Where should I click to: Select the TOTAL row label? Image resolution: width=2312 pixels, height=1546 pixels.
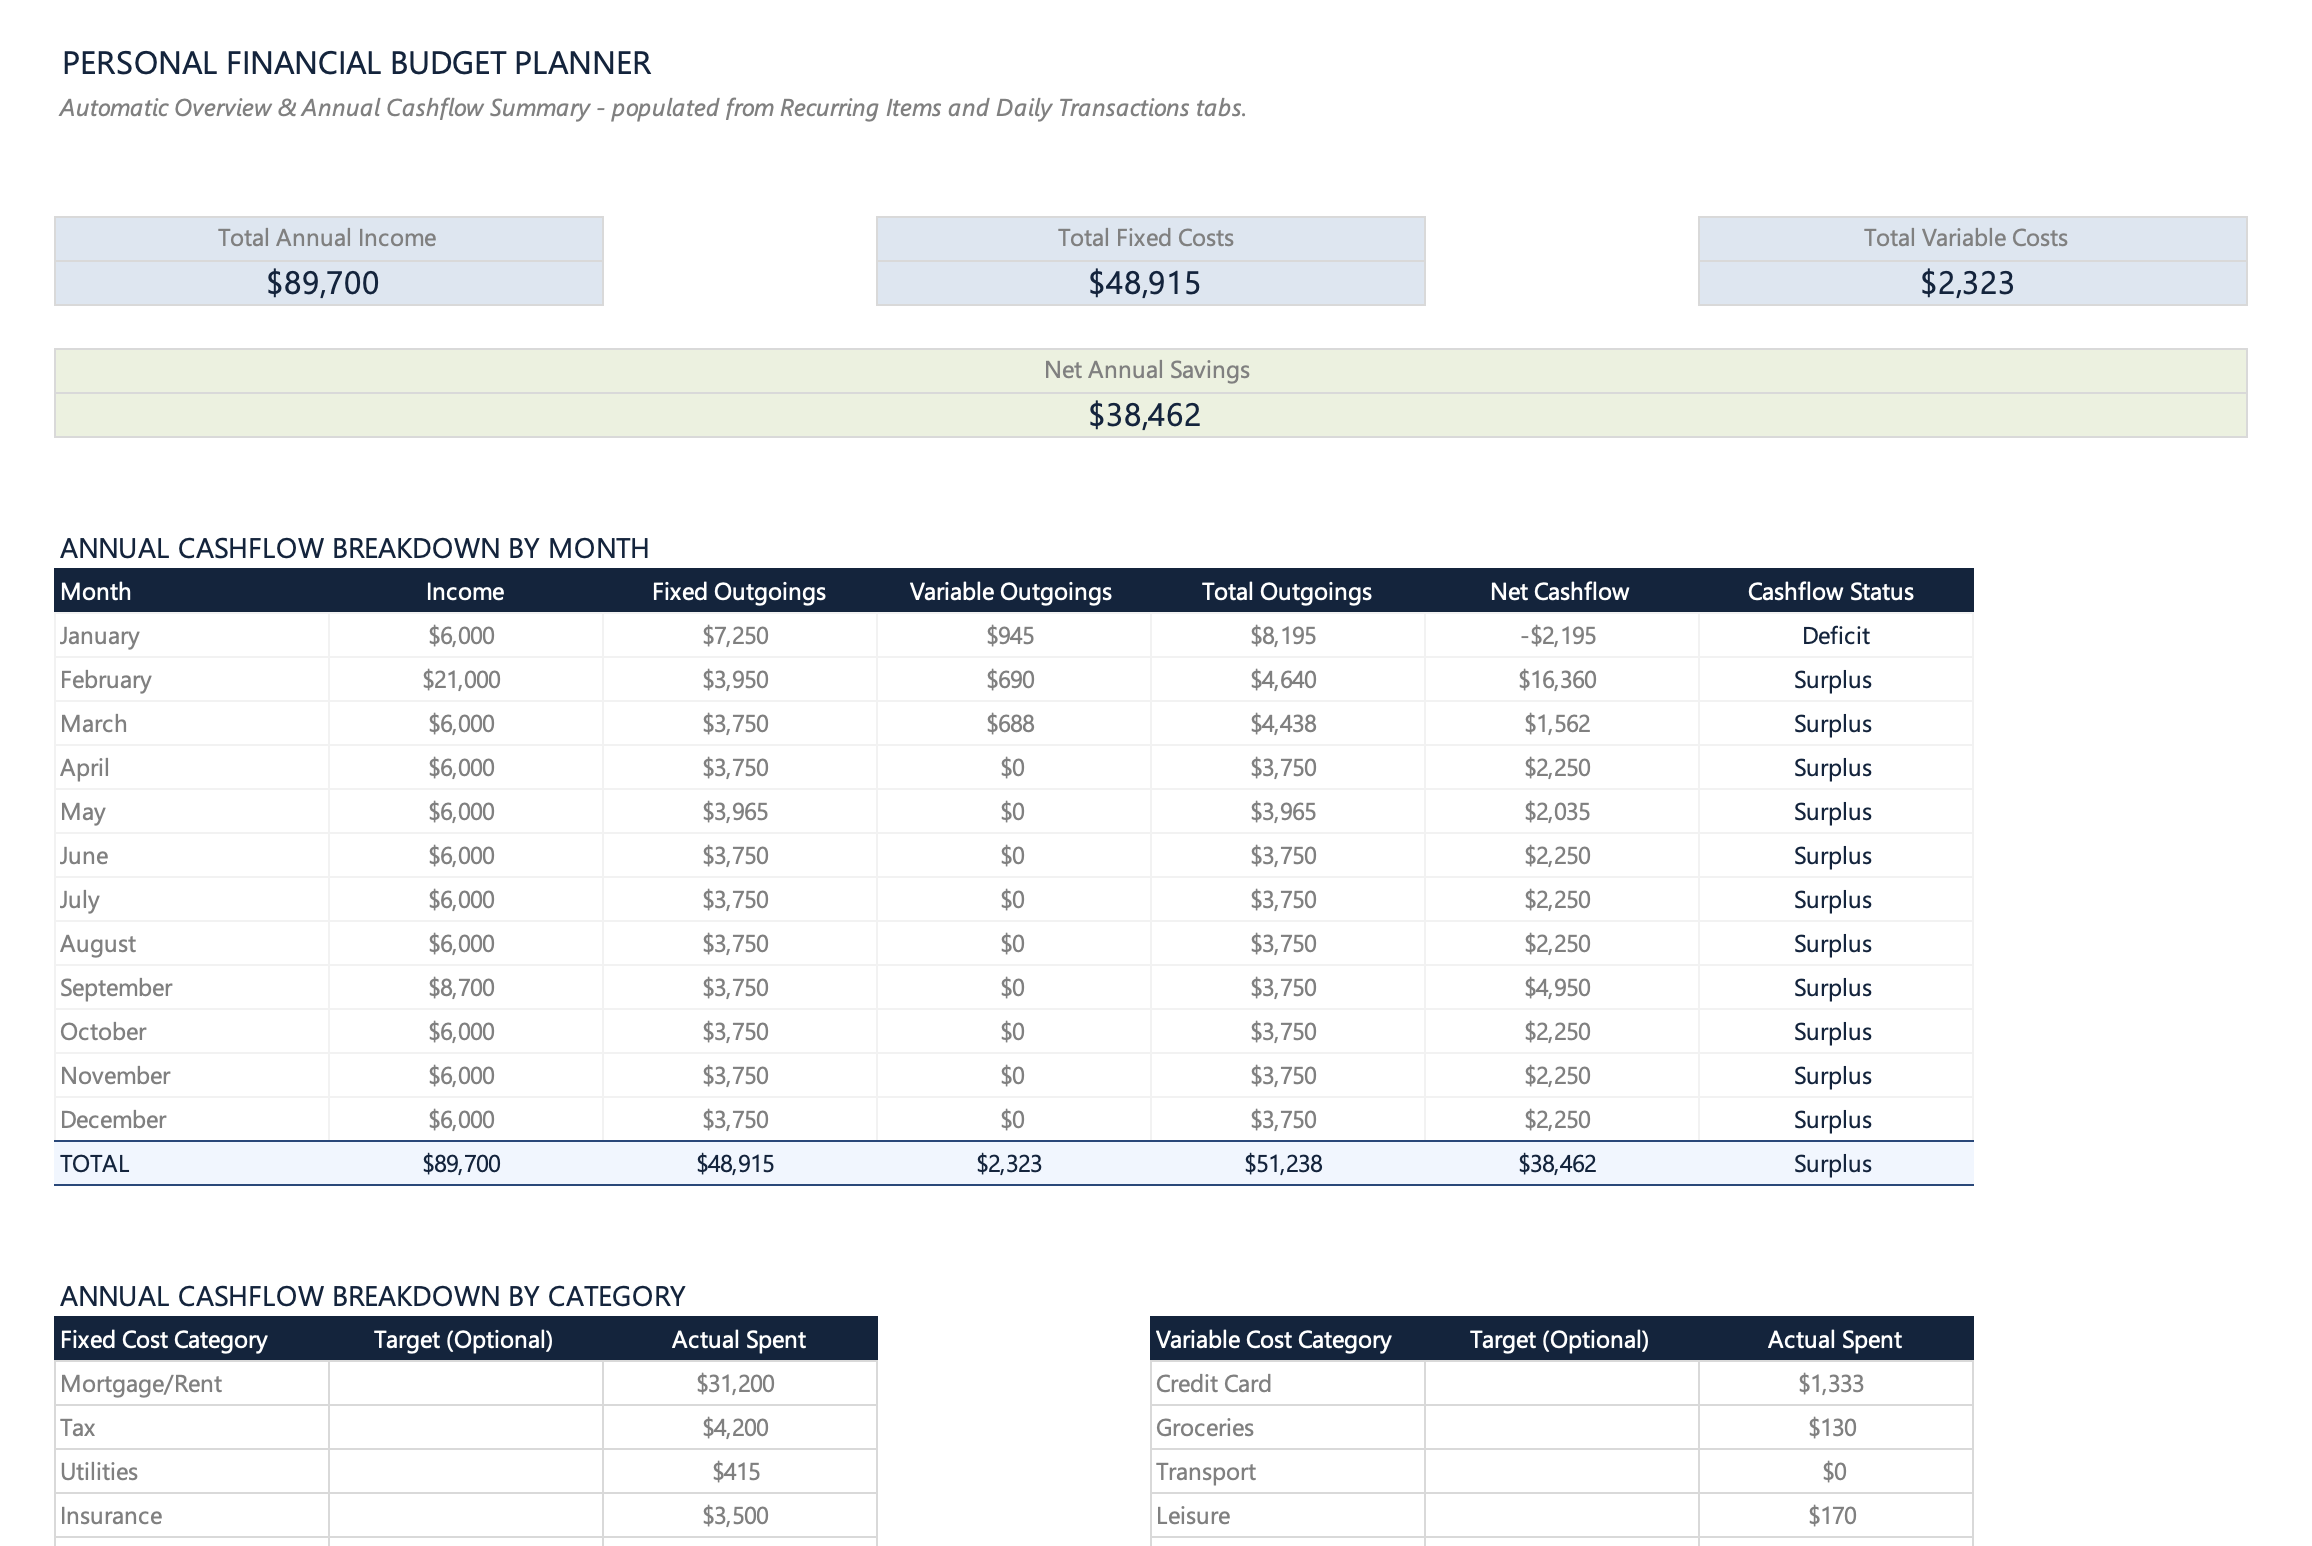click(x=95, y=1164)
